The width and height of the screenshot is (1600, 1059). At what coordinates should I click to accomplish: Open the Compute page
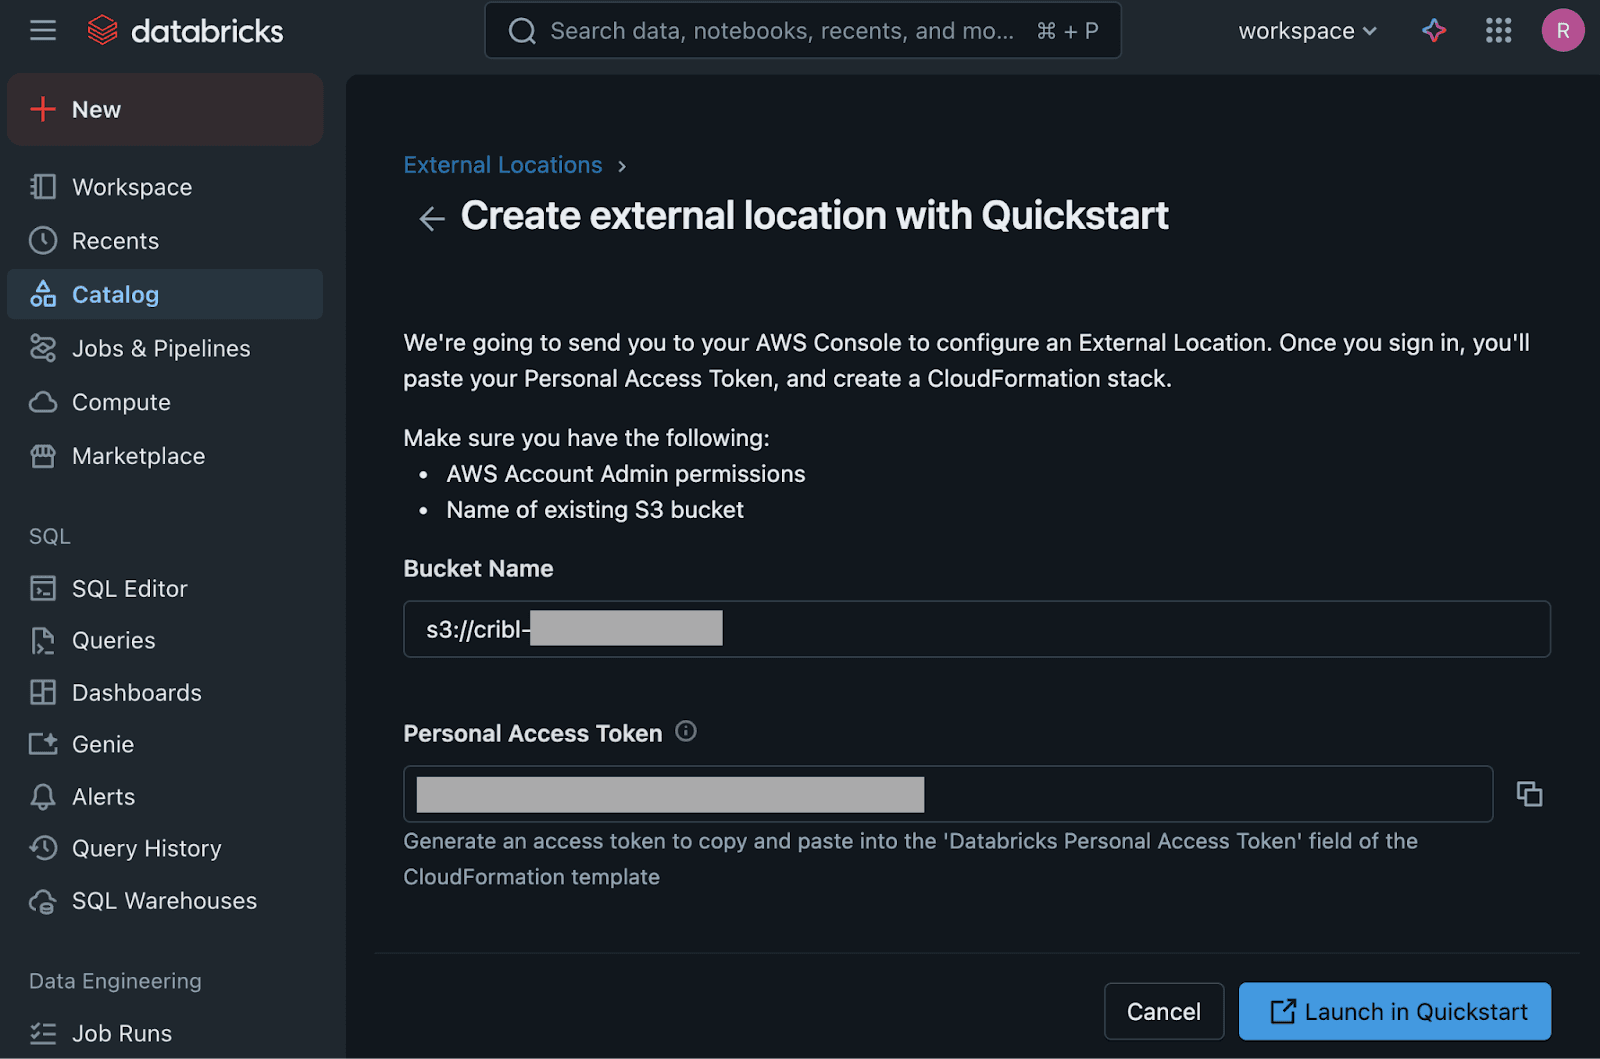click(x=121, y=403)
